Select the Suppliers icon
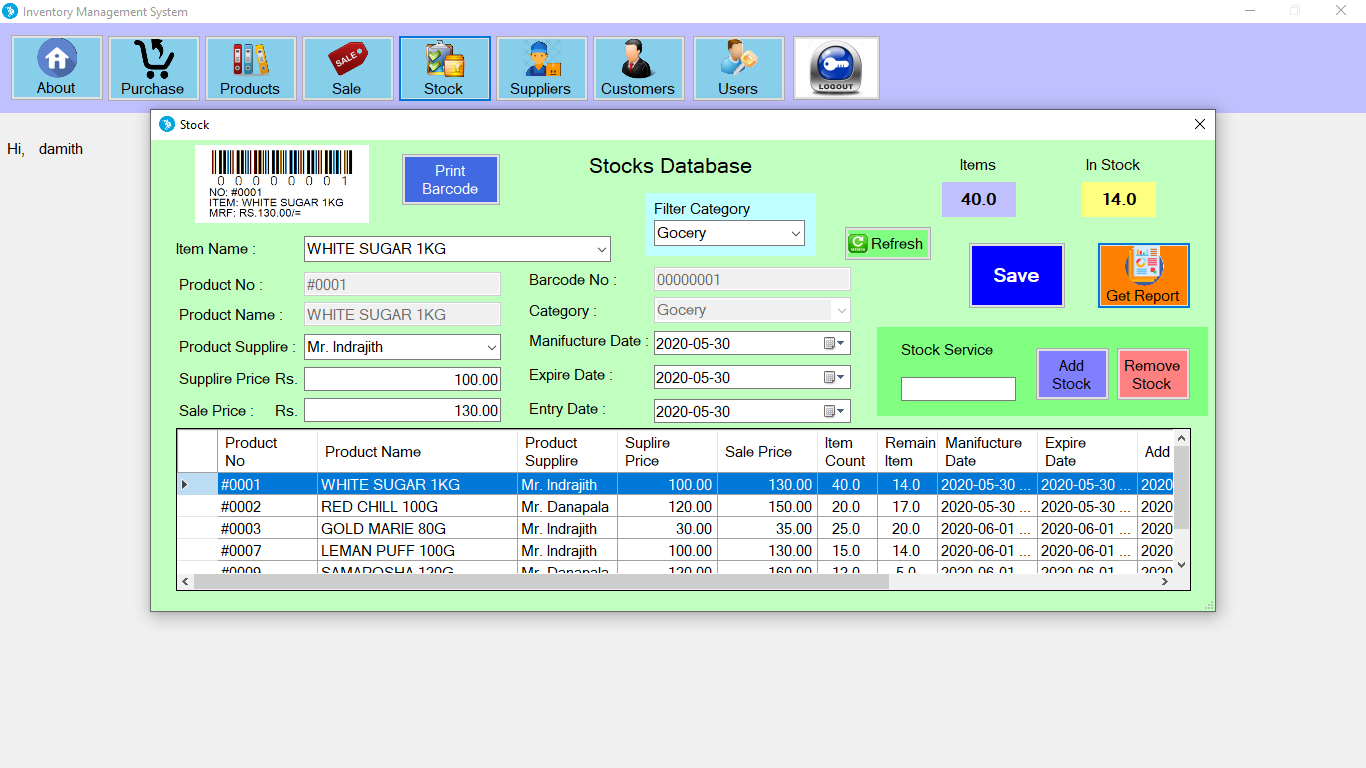 [541, 67]
